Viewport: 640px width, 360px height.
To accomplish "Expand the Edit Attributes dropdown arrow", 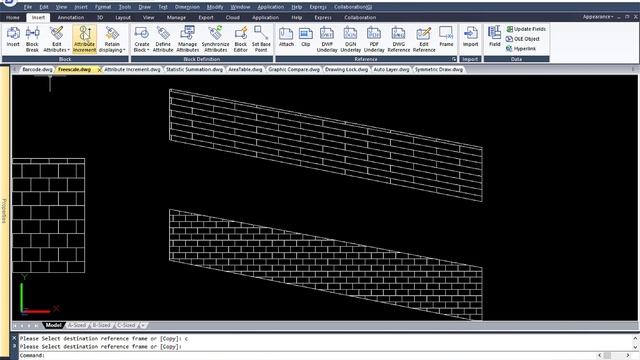I will click(x=69, y=50).
